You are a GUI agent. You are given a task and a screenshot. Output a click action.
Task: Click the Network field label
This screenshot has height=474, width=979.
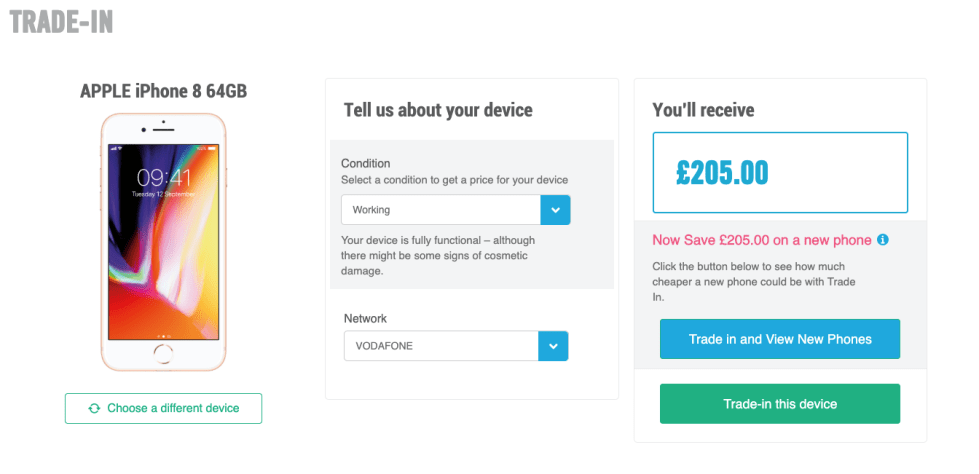pos(365,319)
